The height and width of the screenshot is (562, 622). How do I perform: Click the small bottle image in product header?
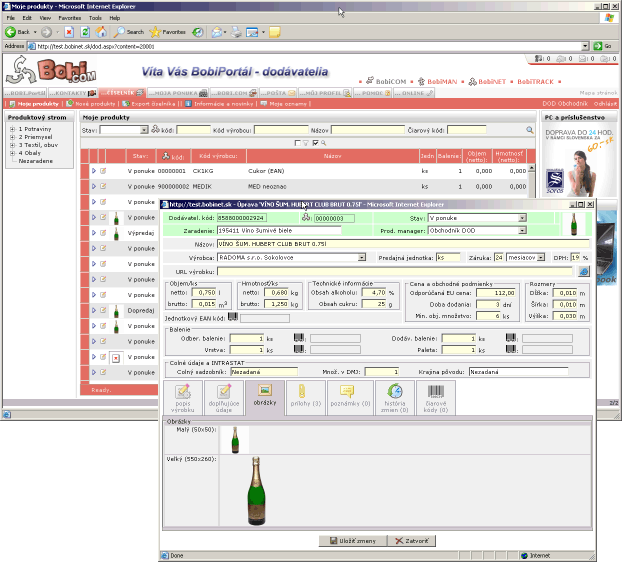pos(574,224)
